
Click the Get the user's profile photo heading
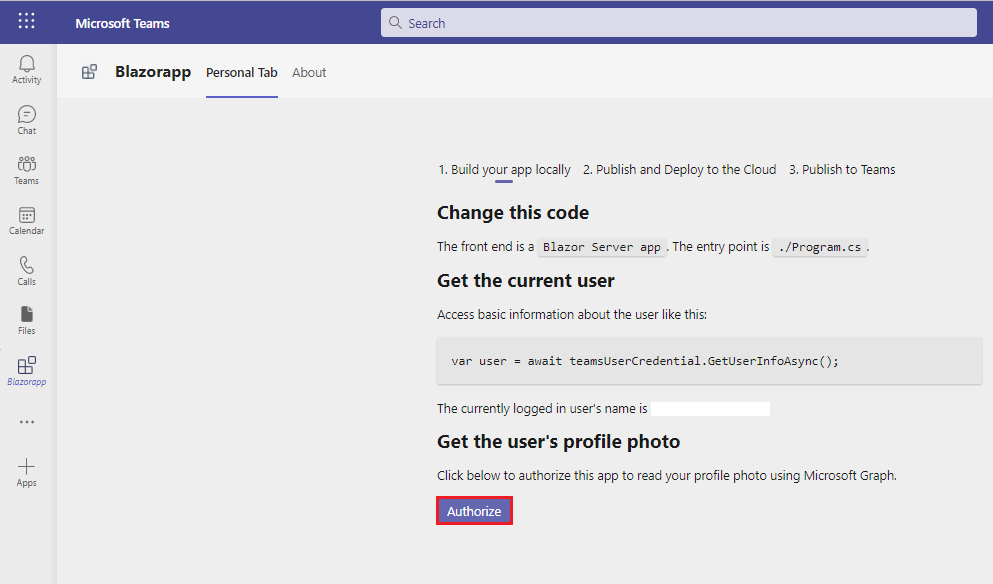(x=559, y=441)
